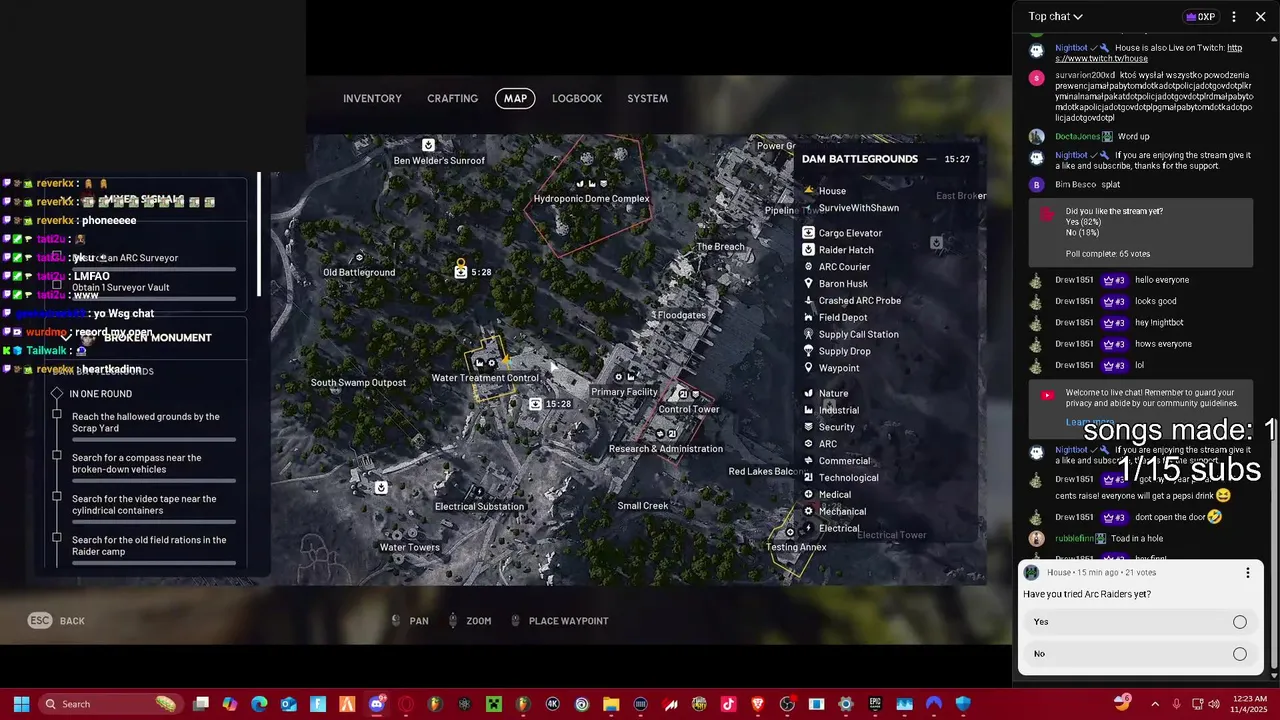Click the Zoom control hint

point(469,621)
